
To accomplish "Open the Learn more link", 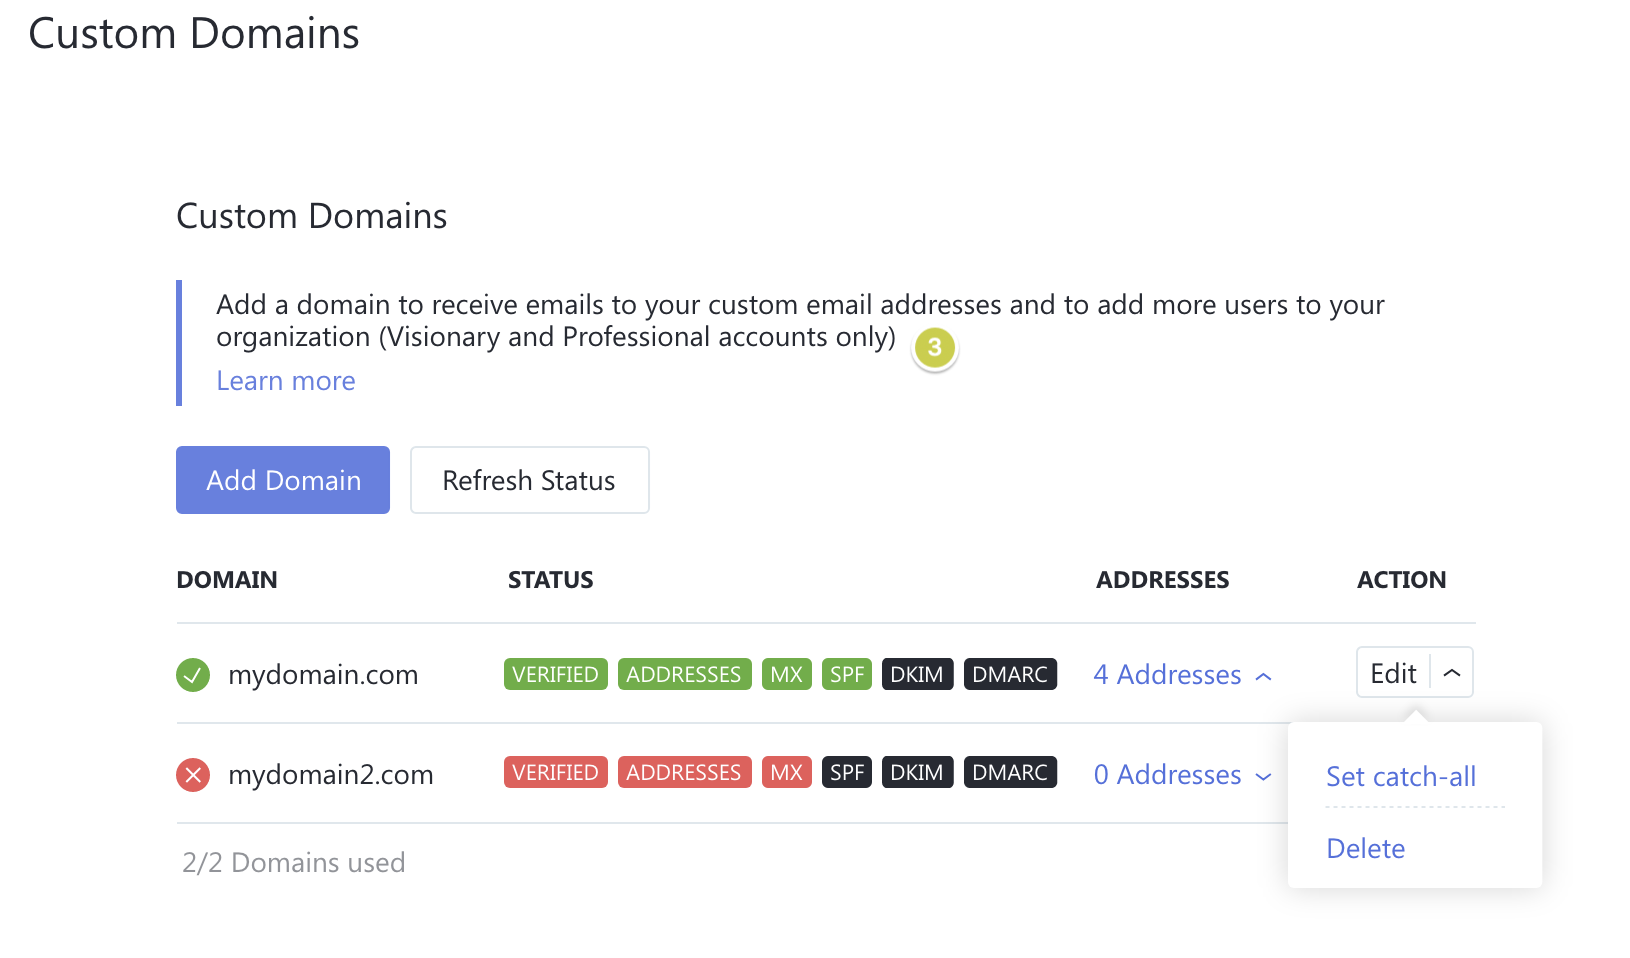I will point(285,380).
